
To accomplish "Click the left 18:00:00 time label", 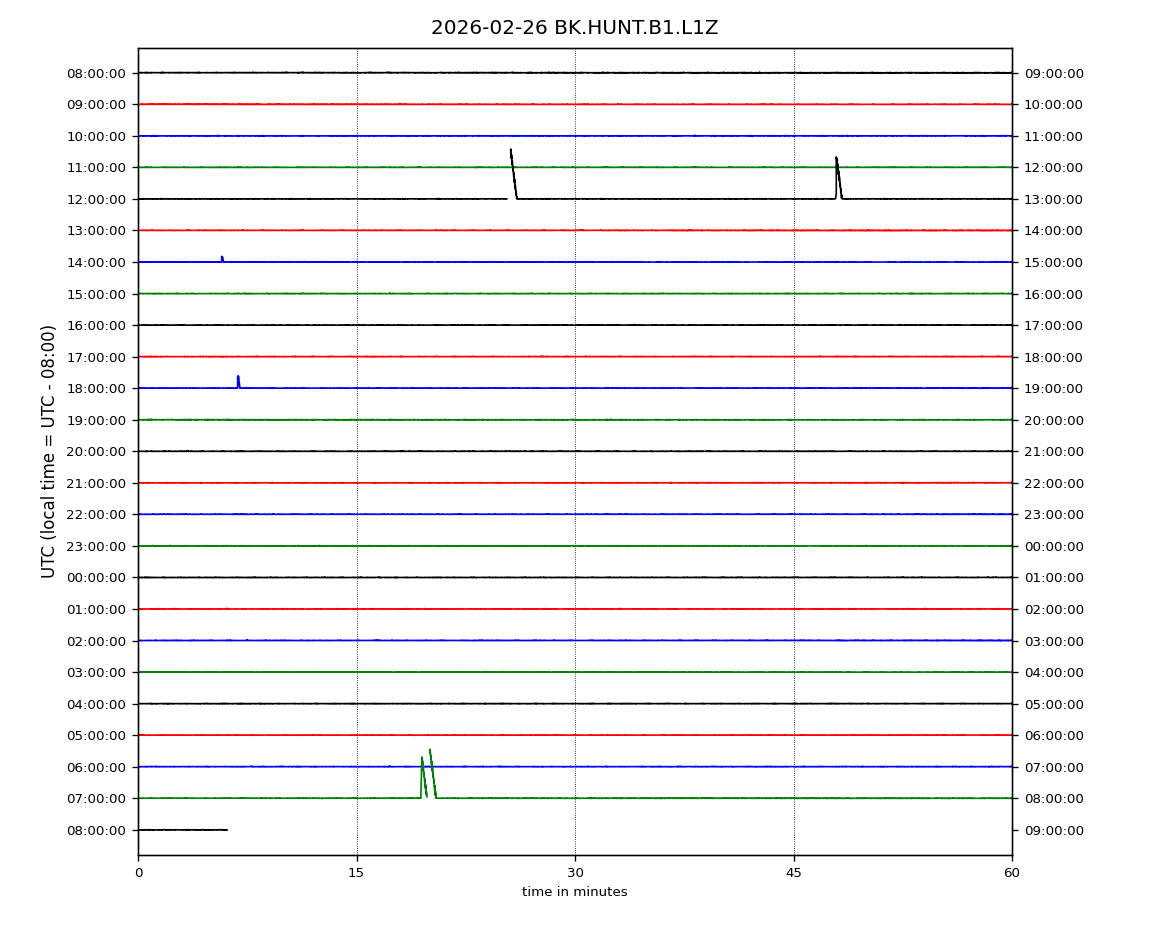I will click(x=96, y=388).
